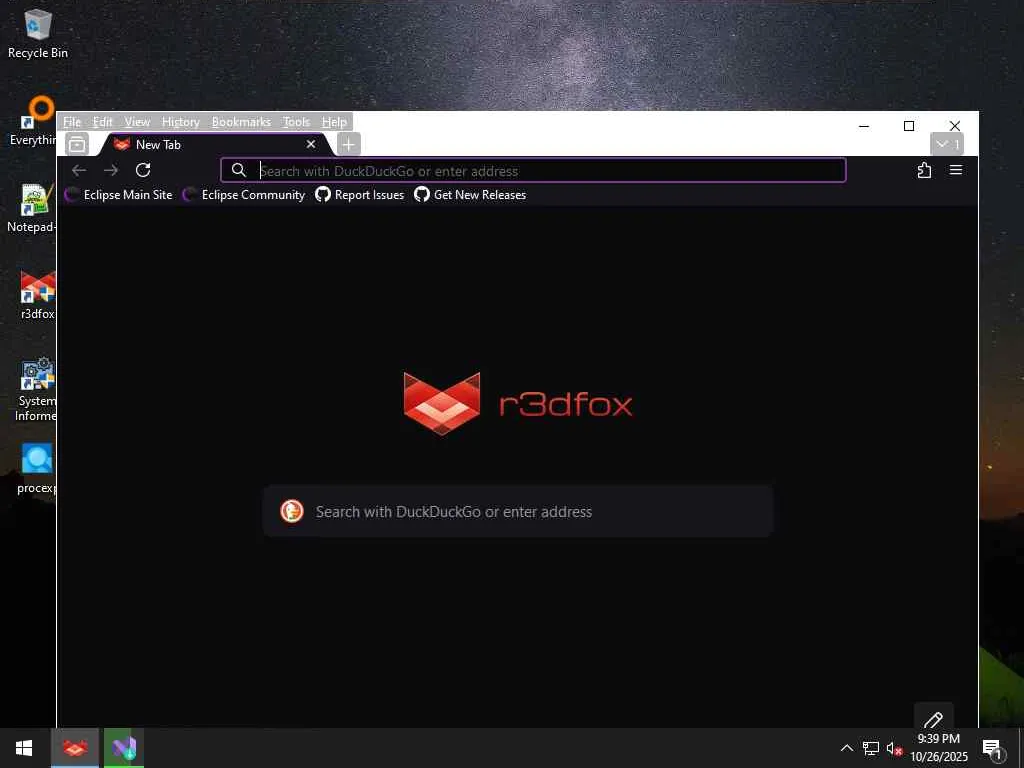The height and width of the screenshot is (768, 1024).
Task: Open the Firefox View icon left of tabs
Action: pyautogui.click(x=77, y=144)
